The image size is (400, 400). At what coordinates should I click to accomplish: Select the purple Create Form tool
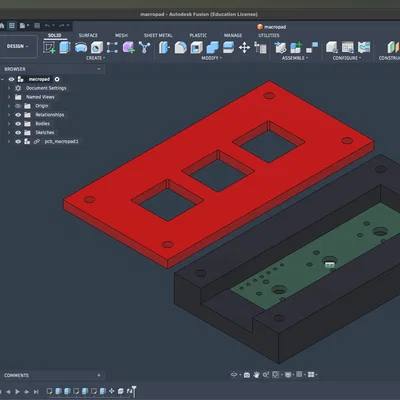tap(128, 47)
